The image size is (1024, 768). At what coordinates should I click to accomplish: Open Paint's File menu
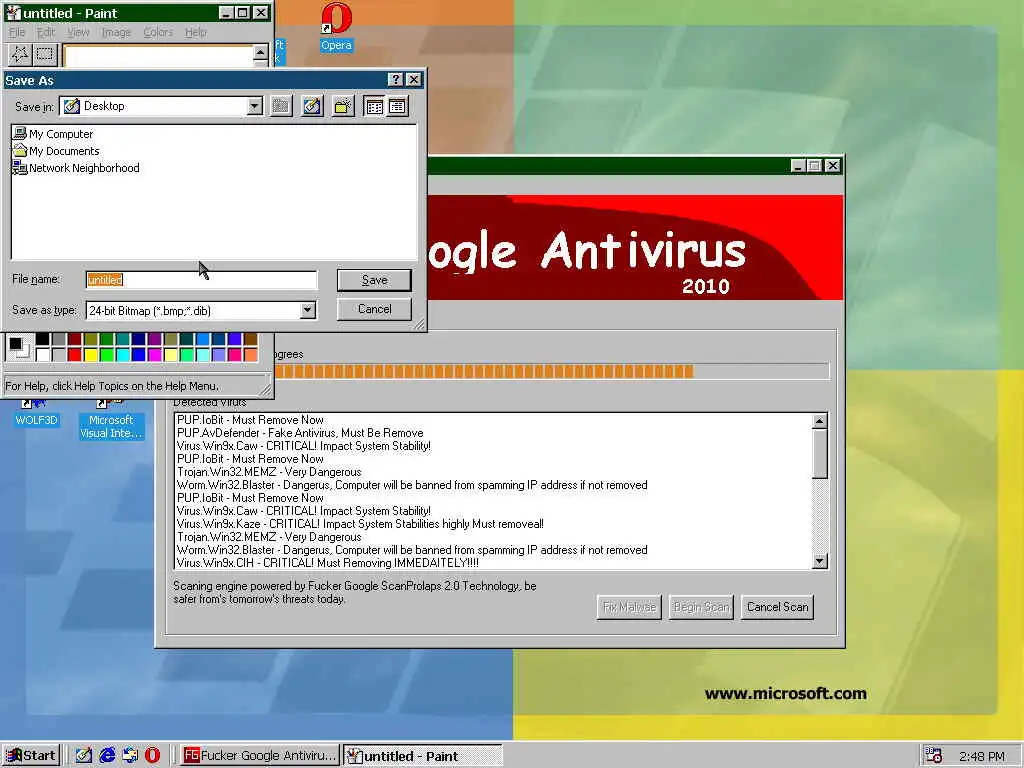point(17,32)
